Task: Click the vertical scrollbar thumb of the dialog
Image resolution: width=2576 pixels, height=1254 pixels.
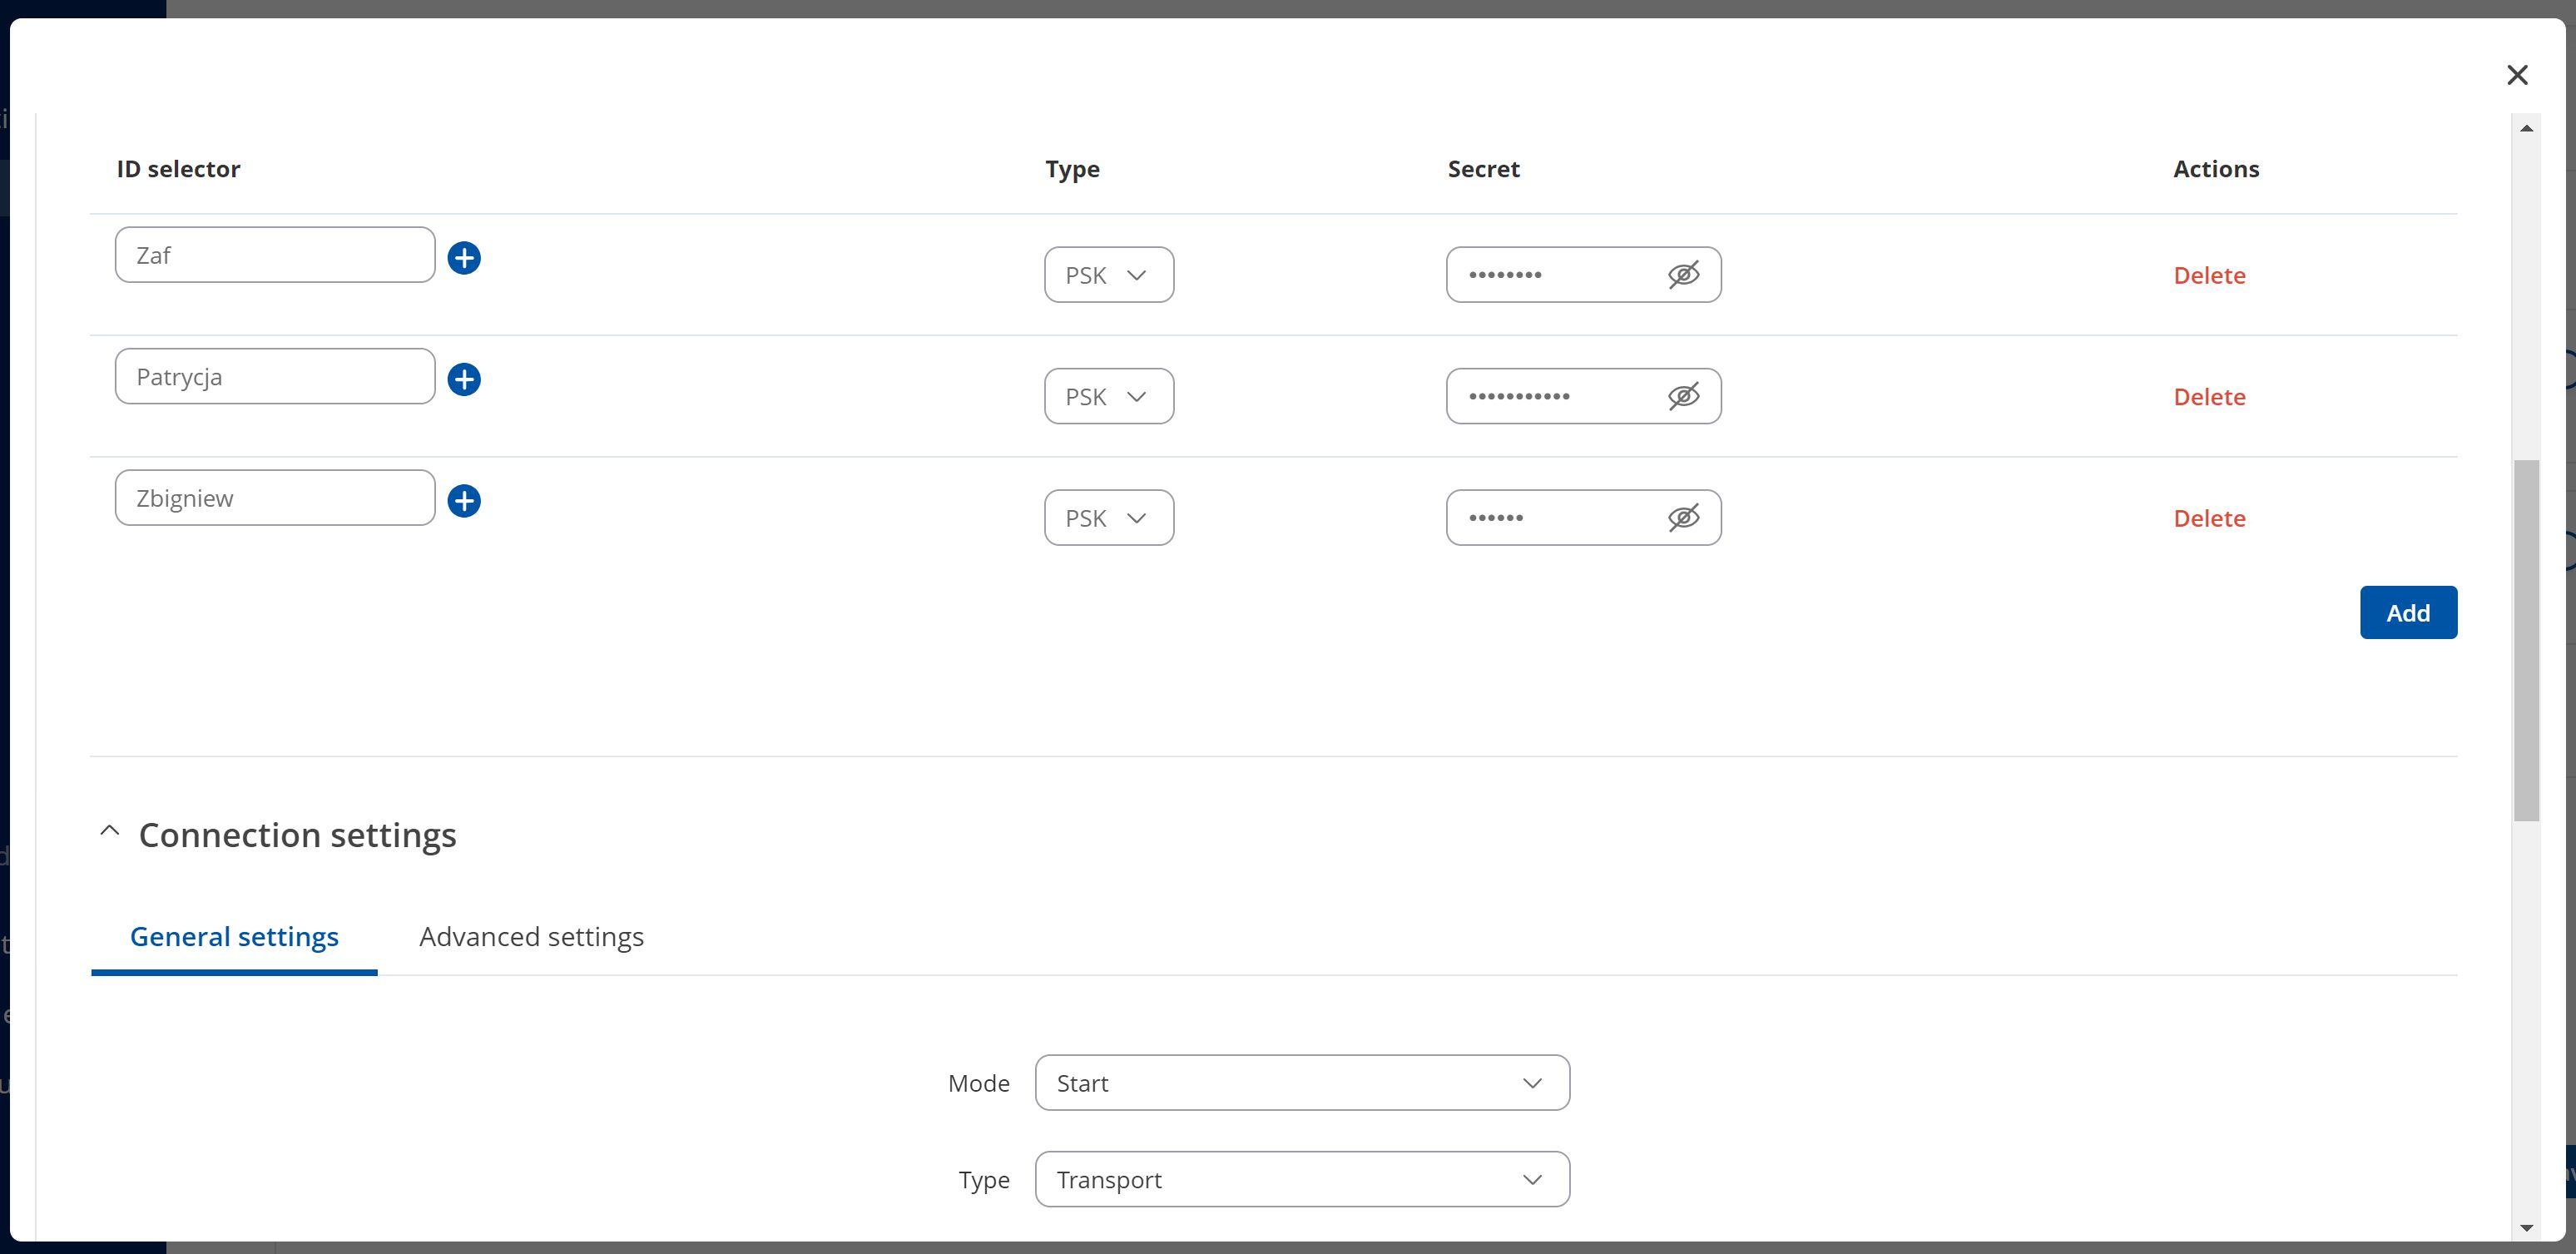Action: 2526,640
